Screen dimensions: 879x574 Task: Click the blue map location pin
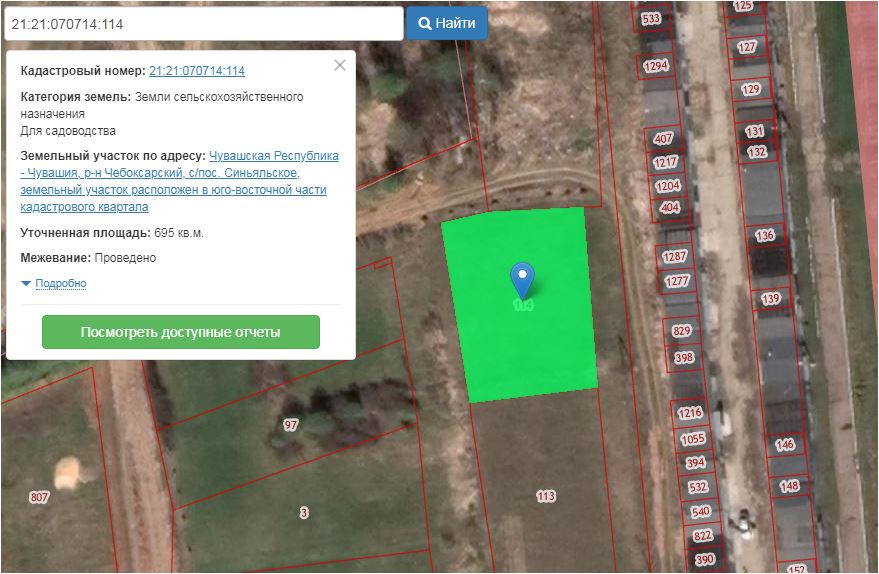(x=522, y=281)
